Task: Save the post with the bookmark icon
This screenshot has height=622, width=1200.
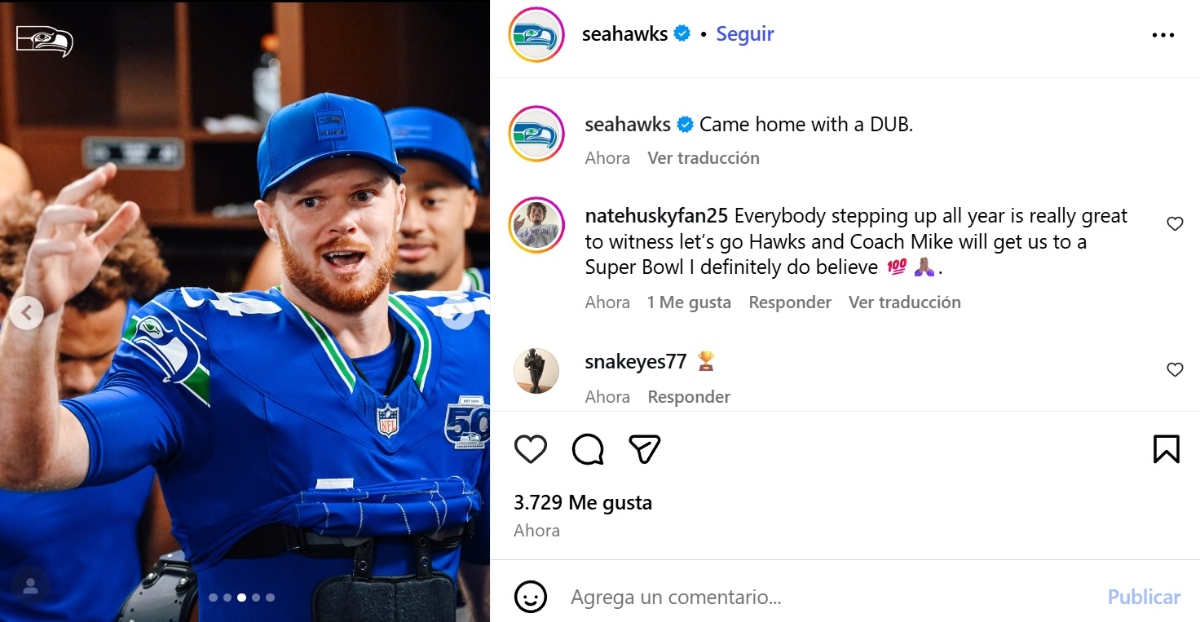Action: 1166,450
